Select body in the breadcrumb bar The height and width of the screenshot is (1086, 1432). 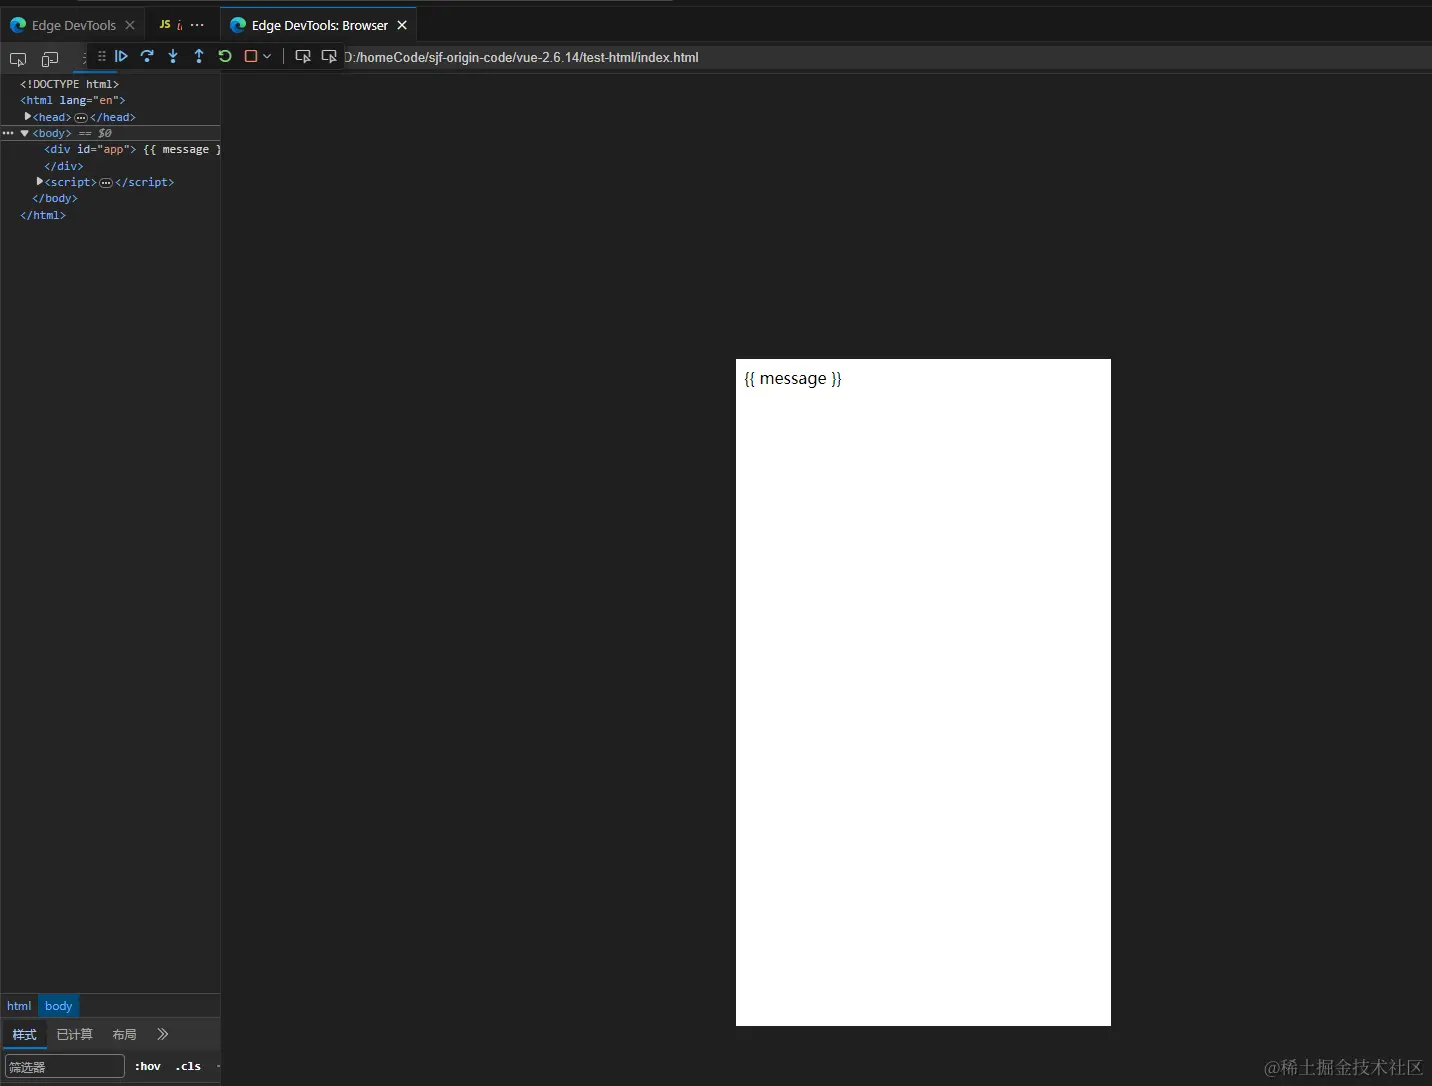59,1006
